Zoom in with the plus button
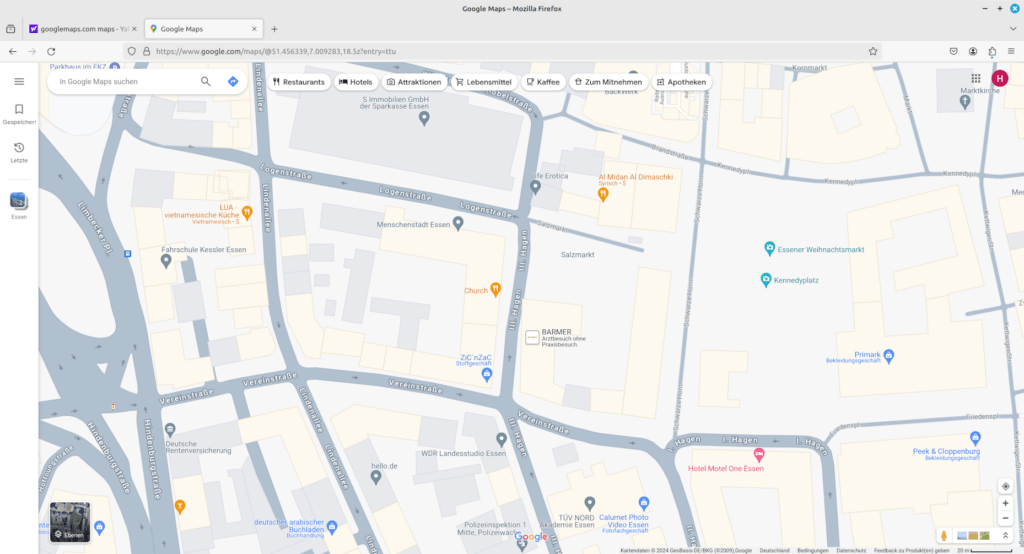 tap(1005, 503)
